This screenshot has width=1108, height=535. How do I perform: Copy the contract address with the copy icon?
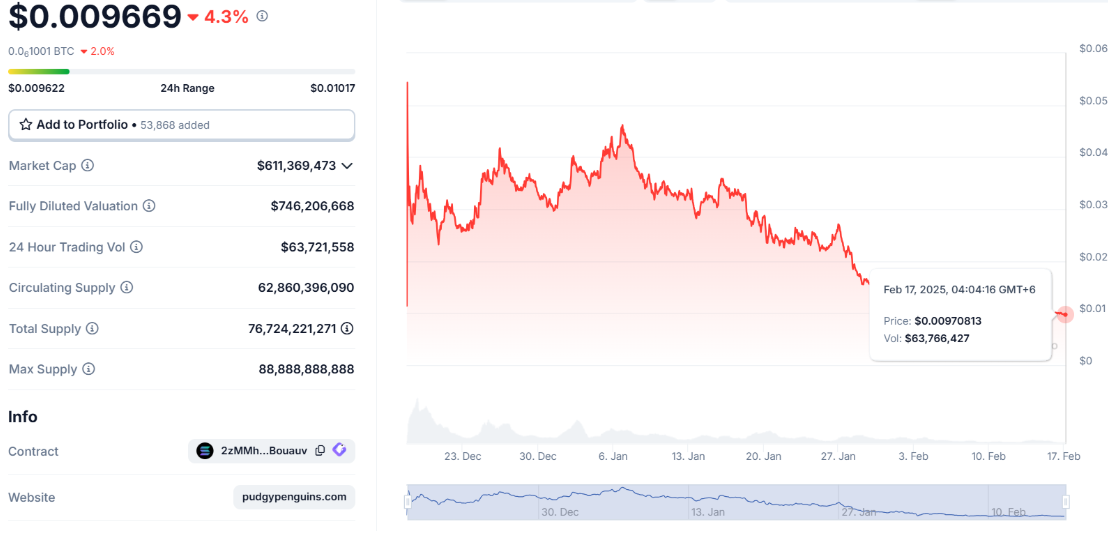320,450
